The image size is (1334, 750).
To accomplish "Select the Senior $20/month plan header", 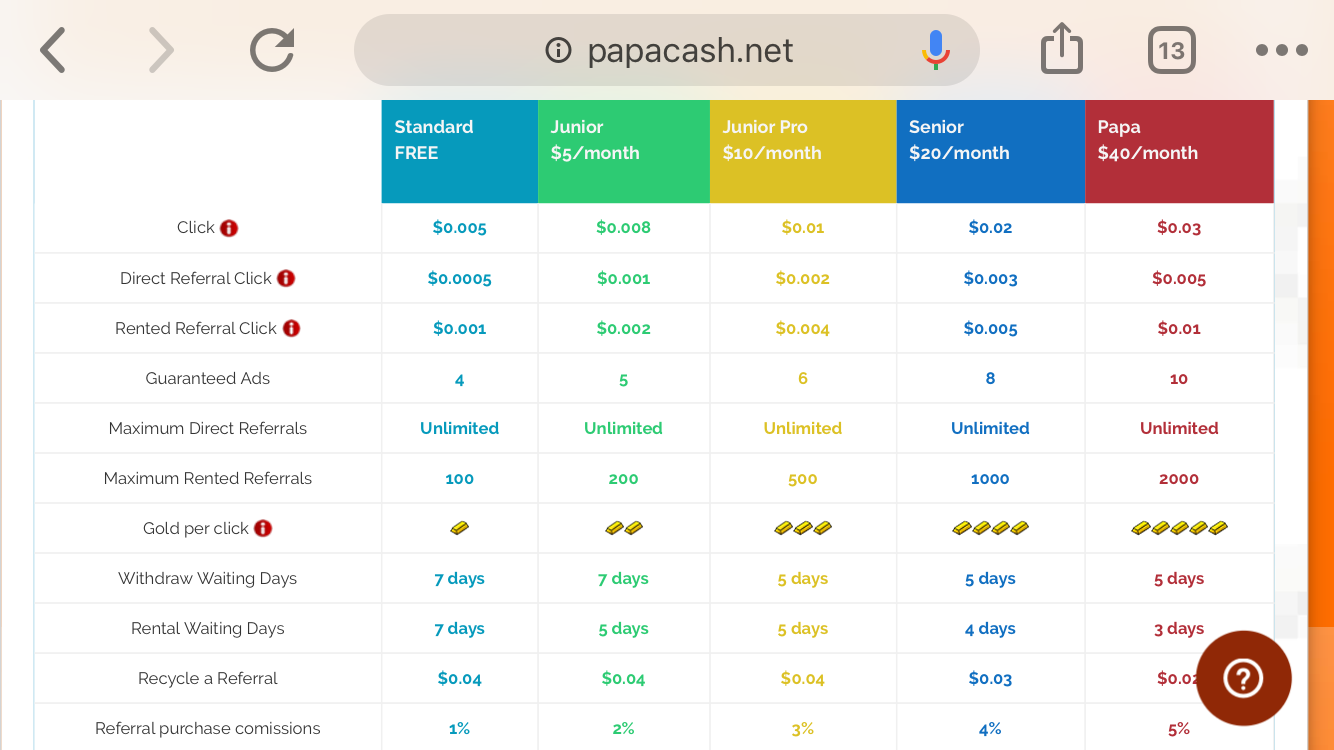I will coord(990,151).
